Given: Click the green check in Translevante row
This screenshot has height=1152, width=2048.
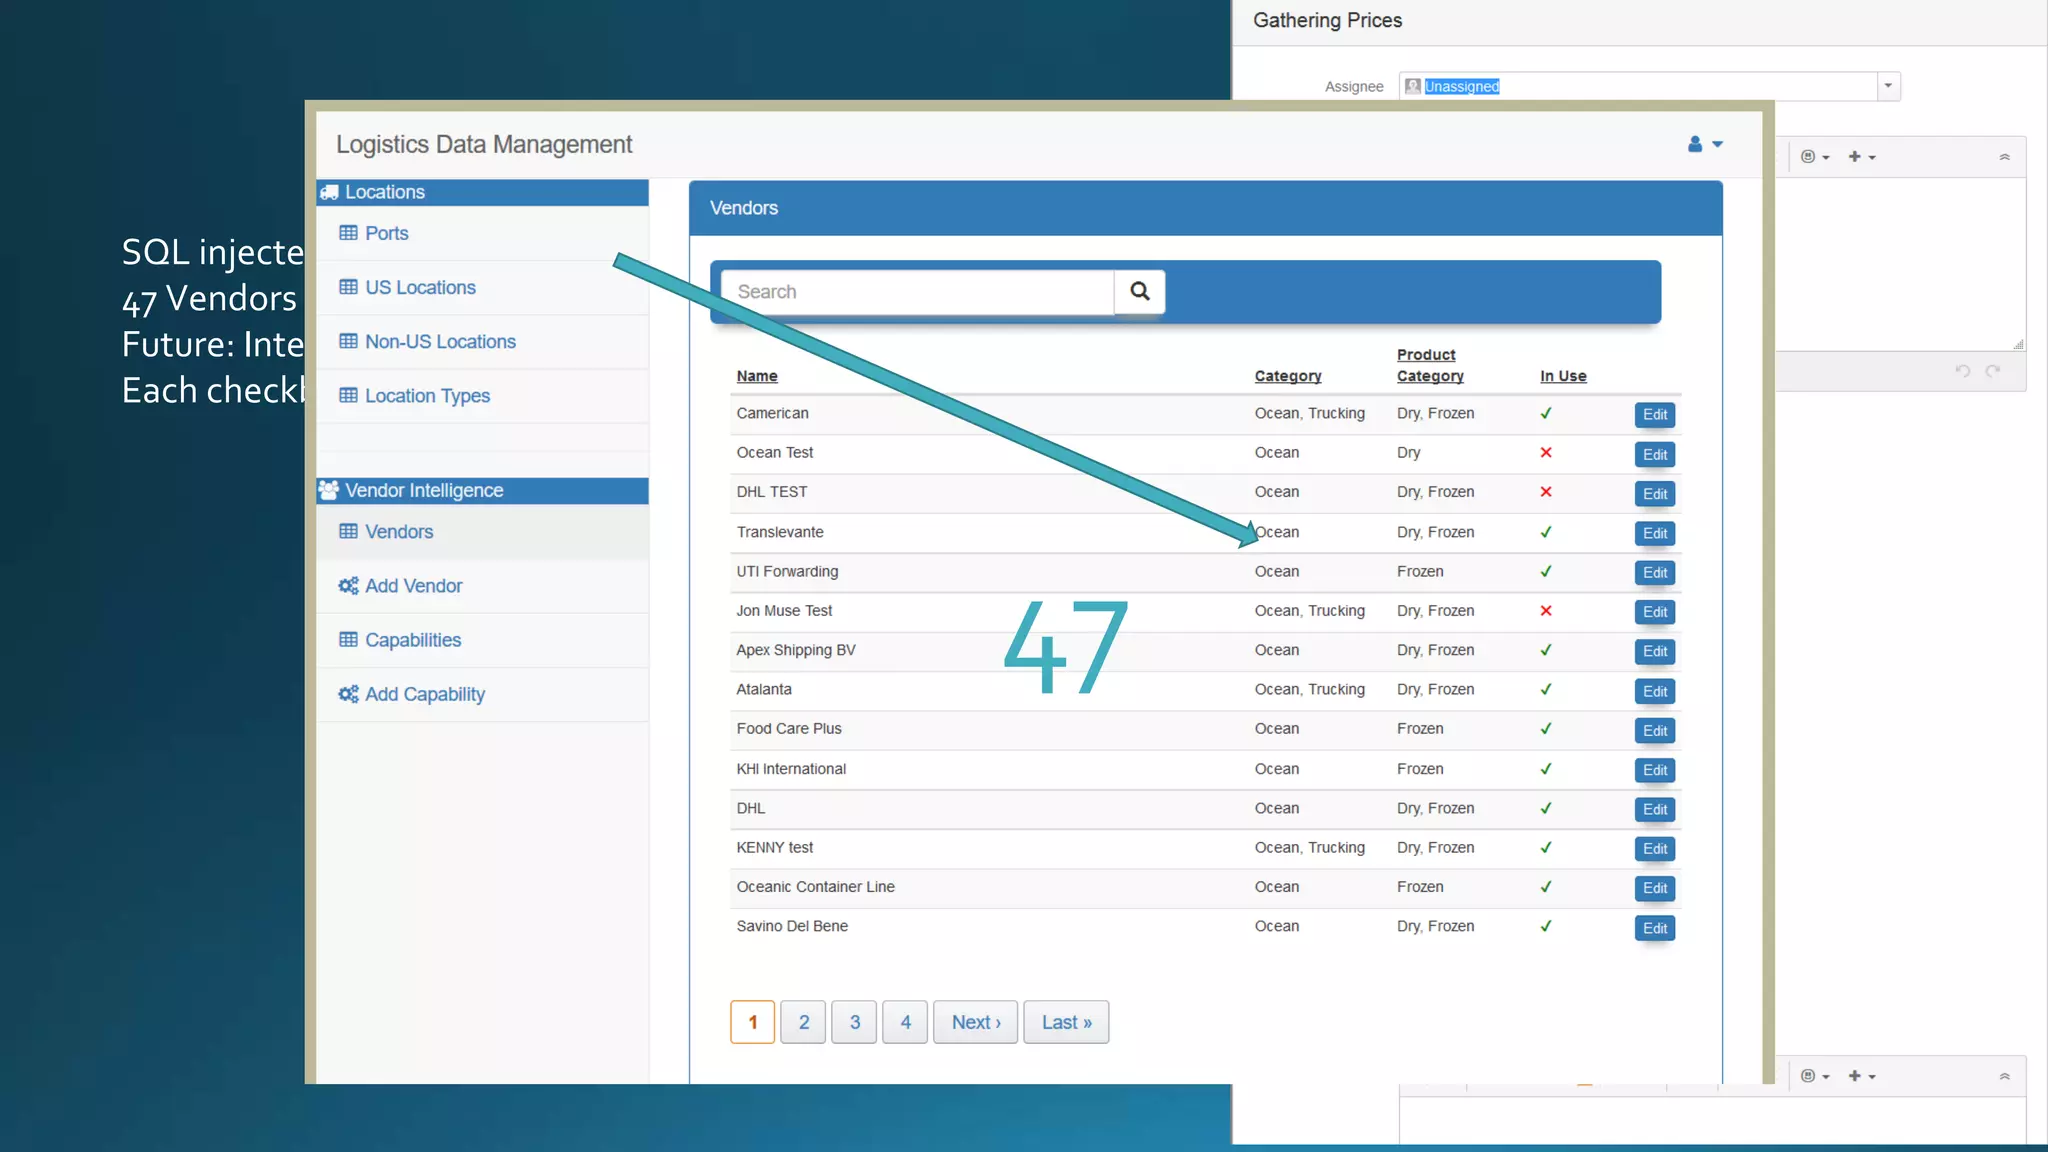Looking at the screenshot, I should pos(1546,532).
